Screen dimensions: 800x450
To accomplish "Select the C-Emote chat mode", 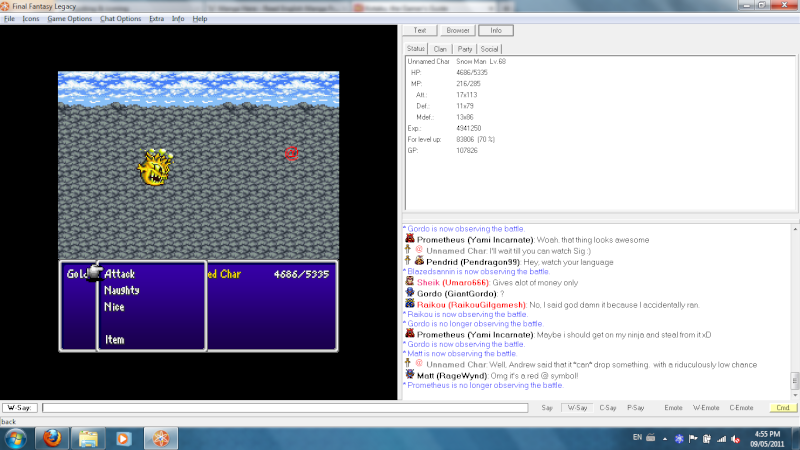I will click(741, 408).
